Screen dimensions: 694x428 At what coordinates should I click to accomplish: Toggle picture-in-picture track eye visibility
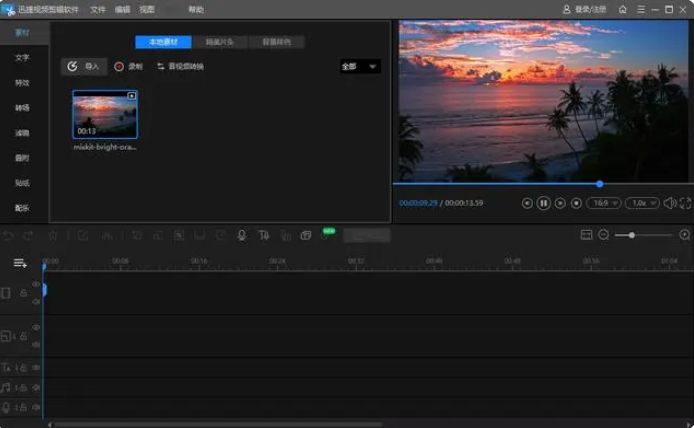point(36,328)
